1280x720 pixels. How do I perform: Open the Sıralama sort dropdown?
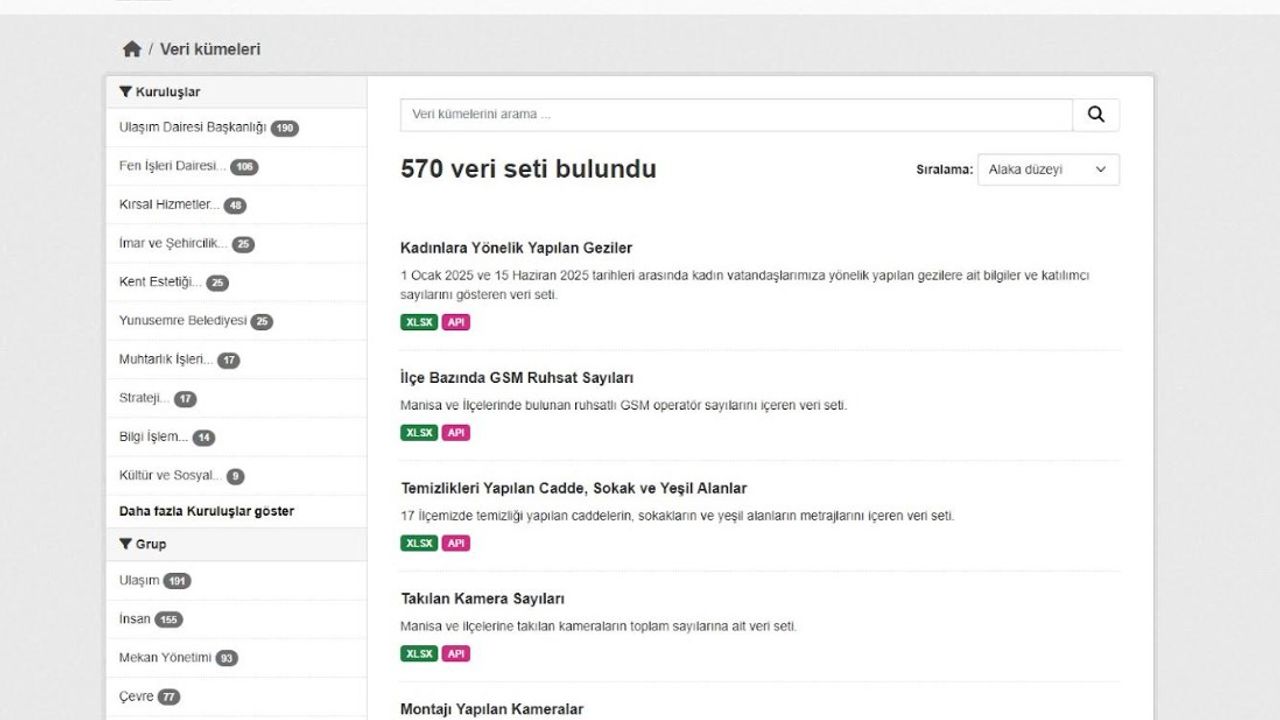coord(1048,170)
